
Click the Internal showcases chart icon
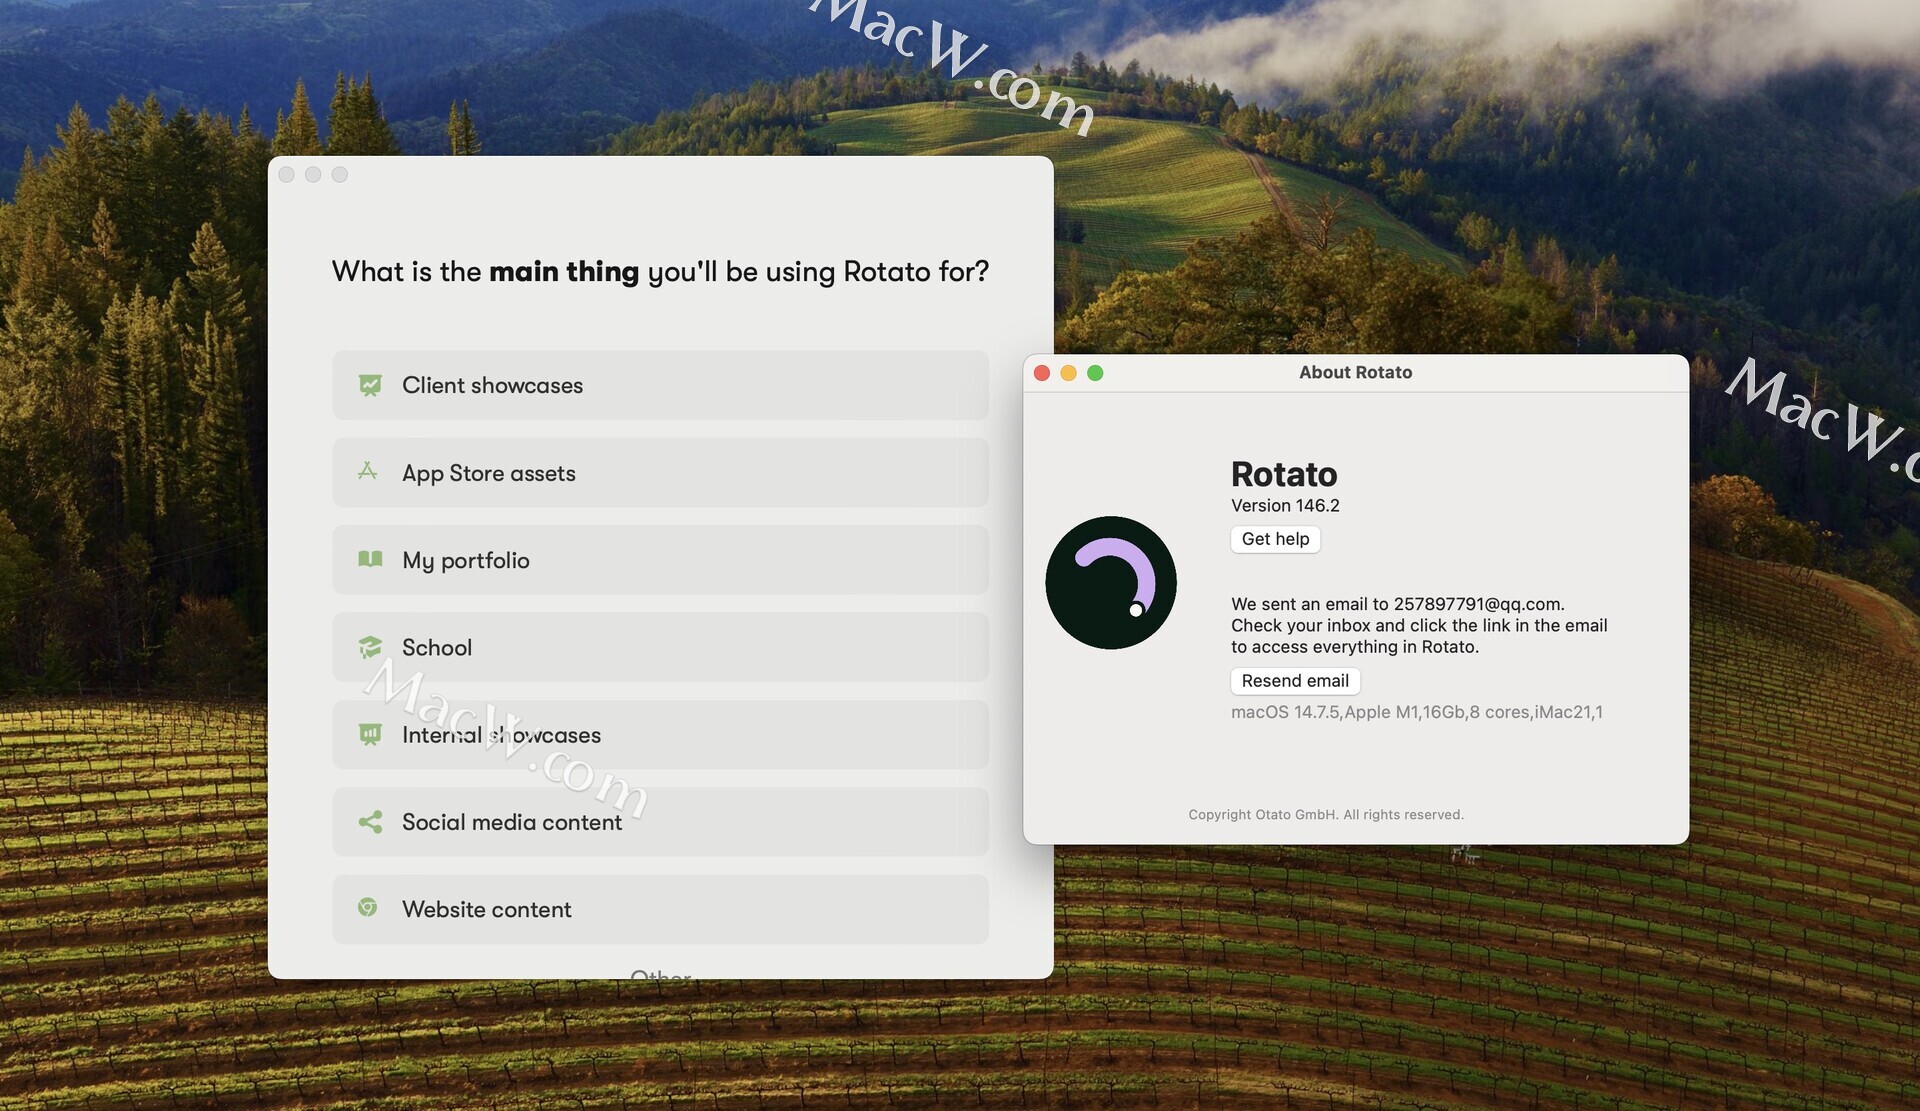tap(370, 735)
